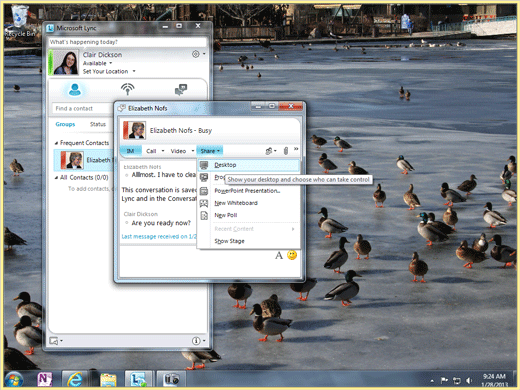Open the Lync options gear icon
The height and width of the screenshot is (390, 520).
click(196, 54)
